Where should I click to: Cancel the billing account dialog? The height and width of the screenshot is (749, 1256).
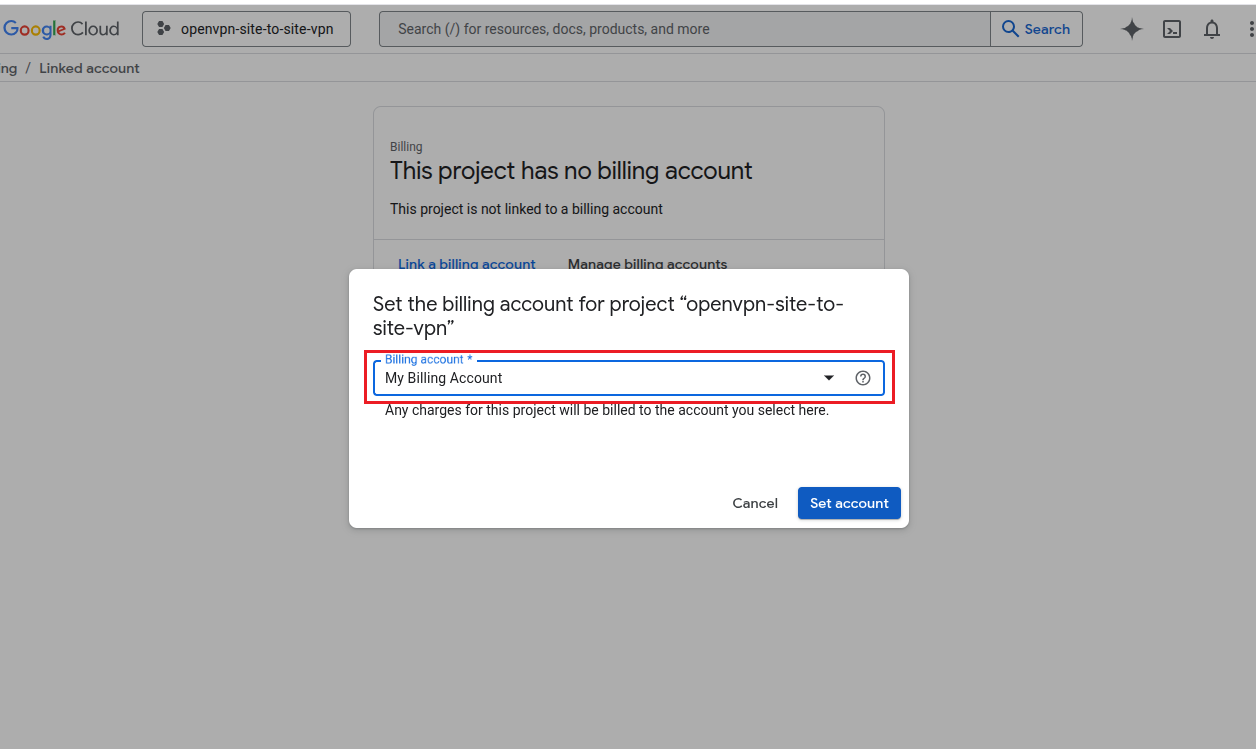tap(755, 503)
